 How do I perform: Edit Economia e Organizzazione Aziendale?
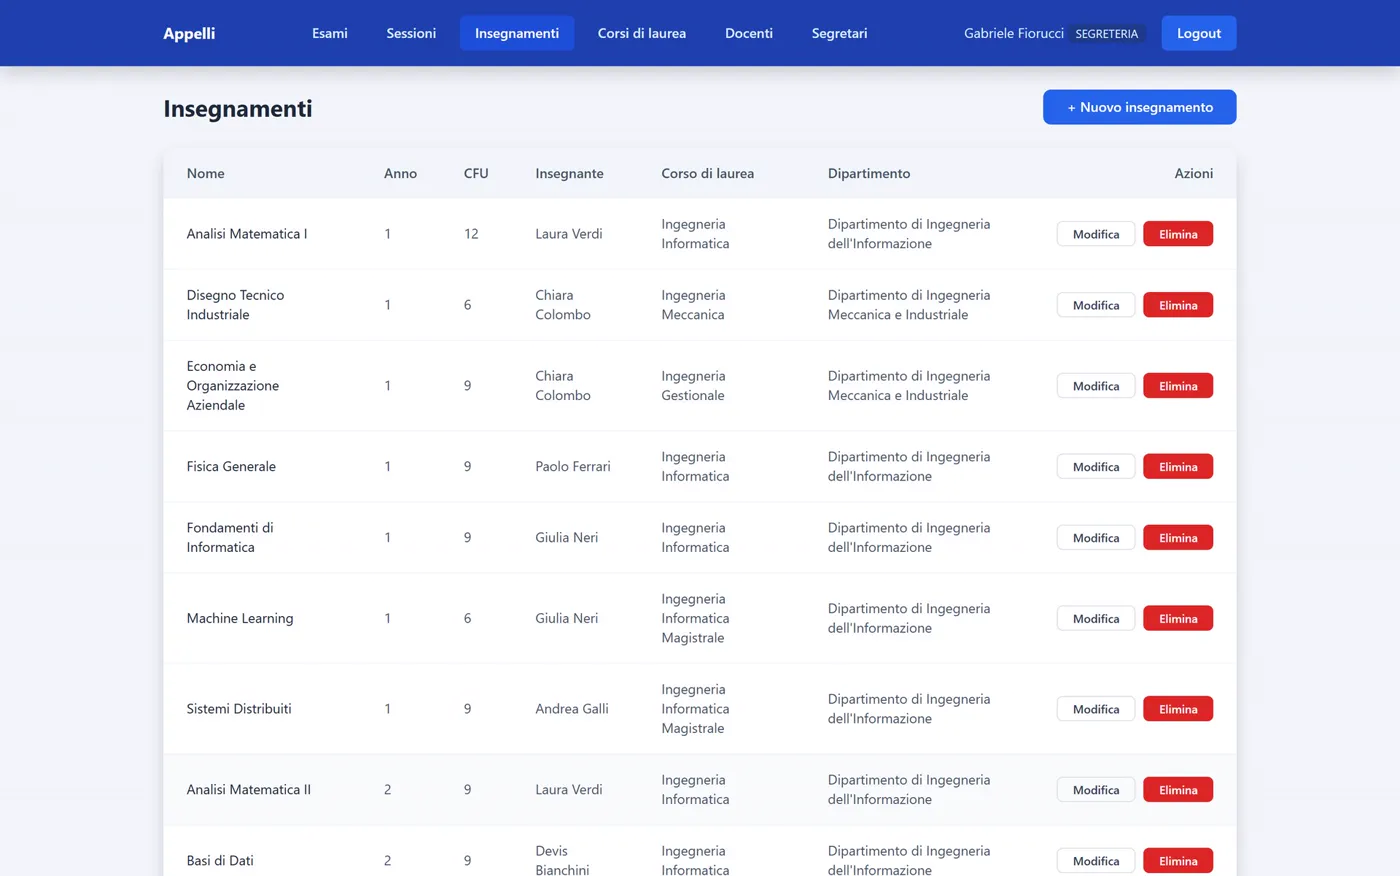tap(1096, 386)
